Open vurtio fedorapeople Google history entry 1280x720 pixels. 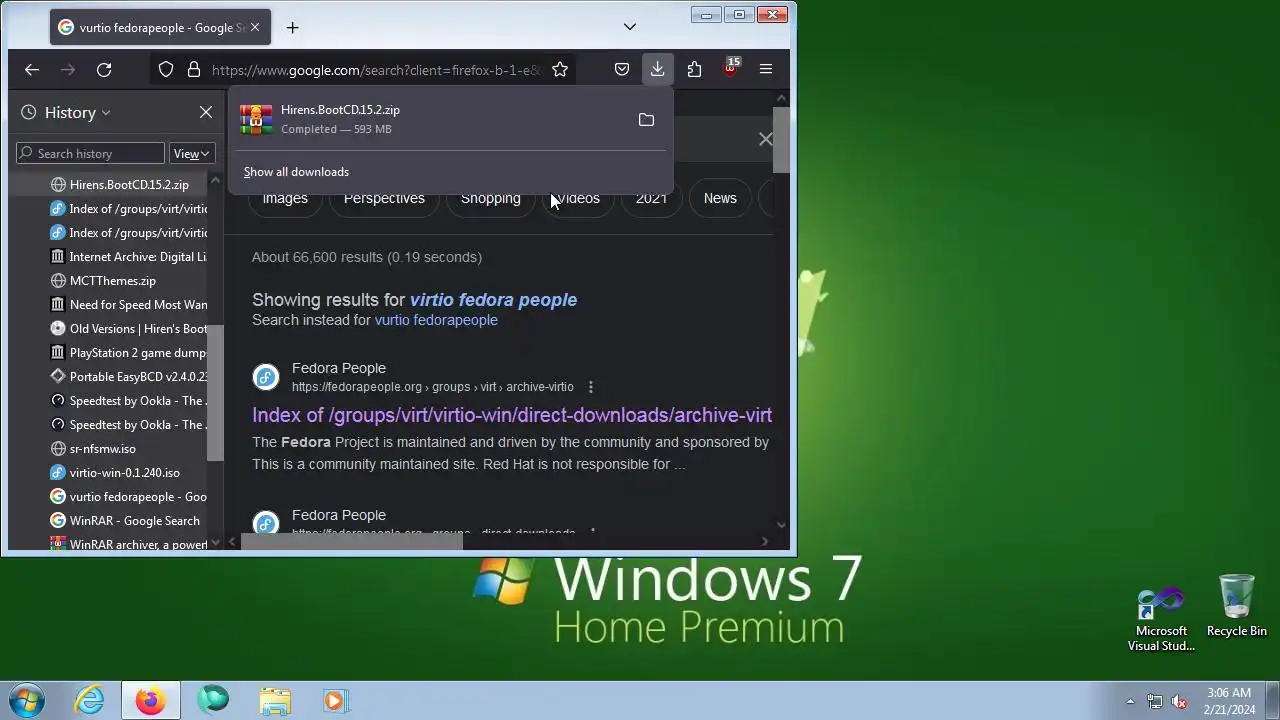pyautogui.click(x=128, y=497)
